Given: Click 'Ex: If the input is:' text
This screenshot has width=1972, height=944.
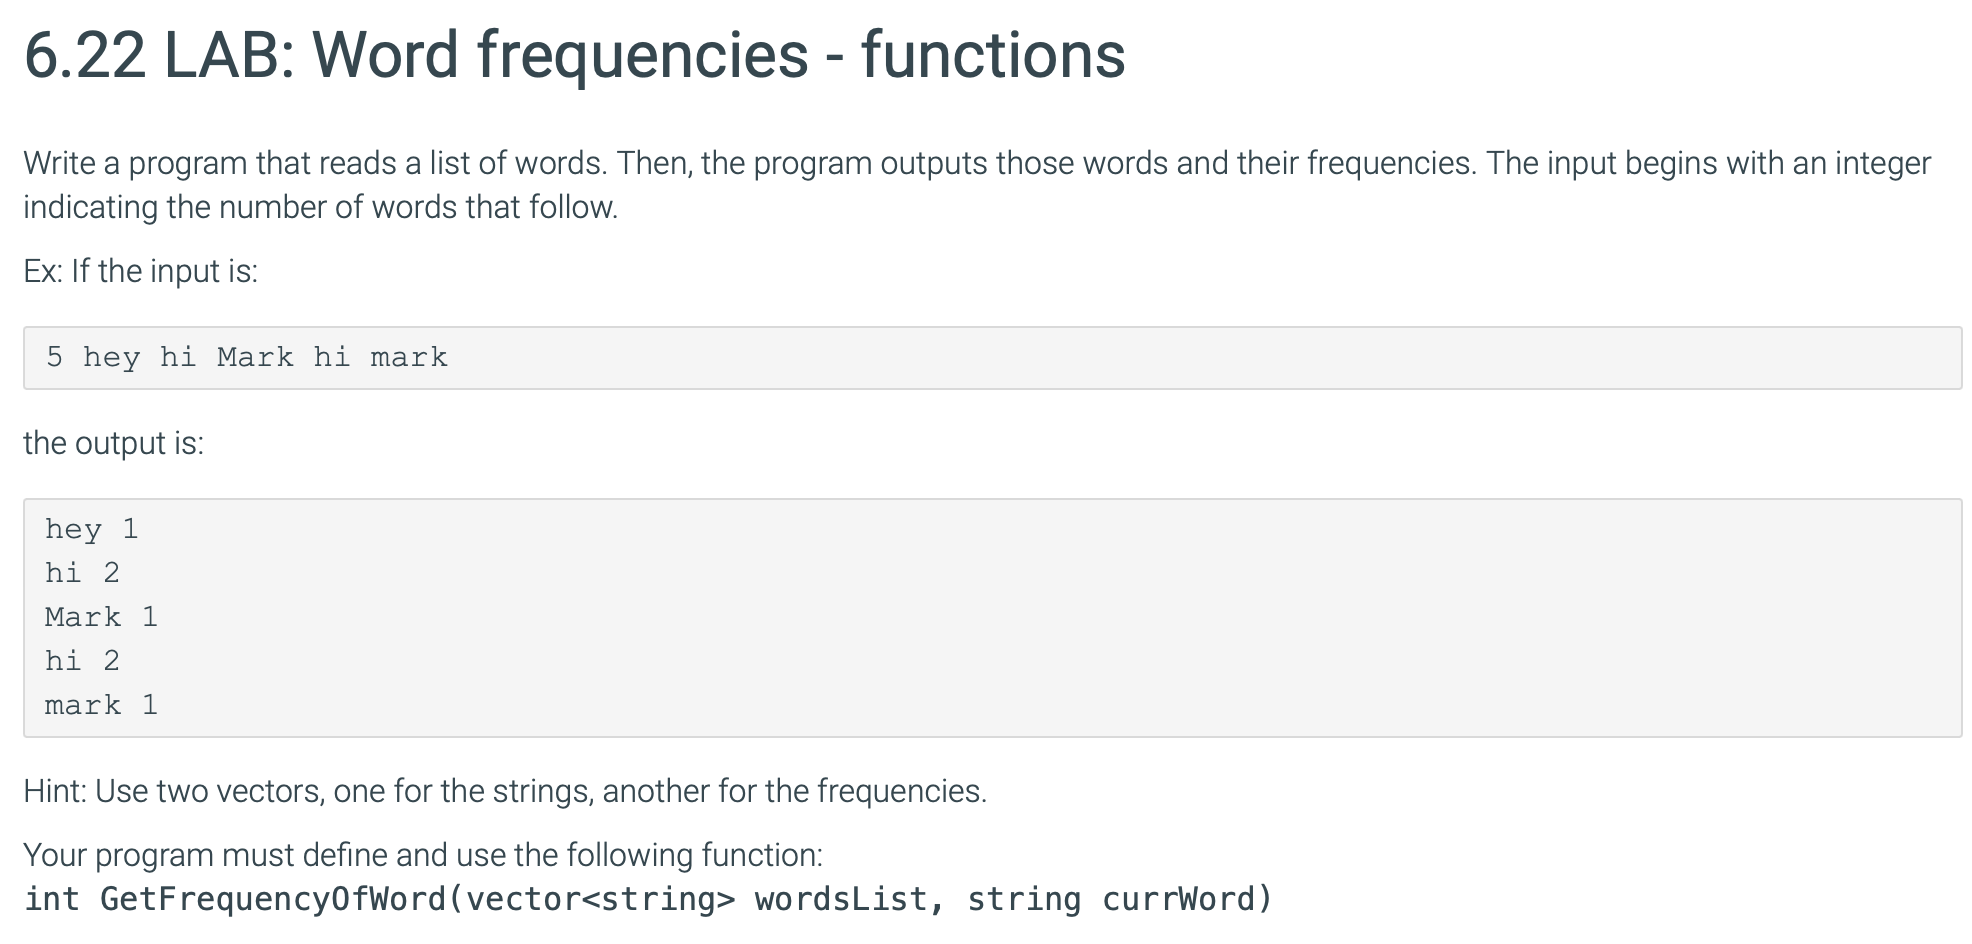Looking at the screenshot, I should pos(141,271).
